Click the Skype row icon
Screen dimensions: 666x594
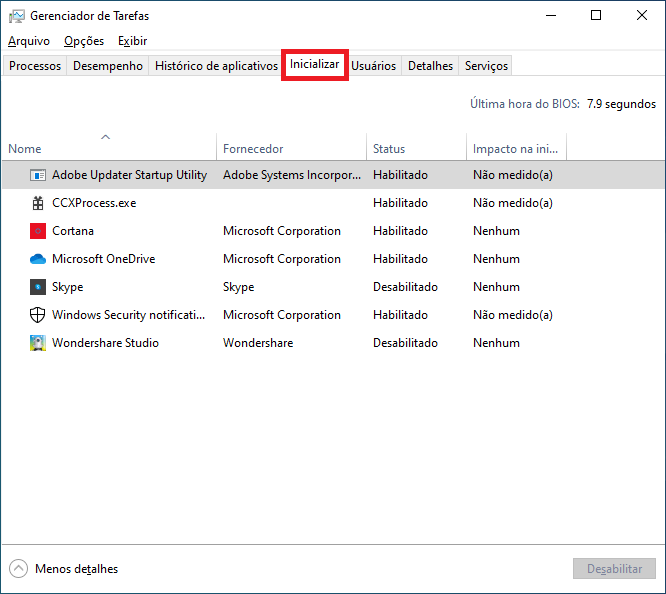tap(38, 287)
